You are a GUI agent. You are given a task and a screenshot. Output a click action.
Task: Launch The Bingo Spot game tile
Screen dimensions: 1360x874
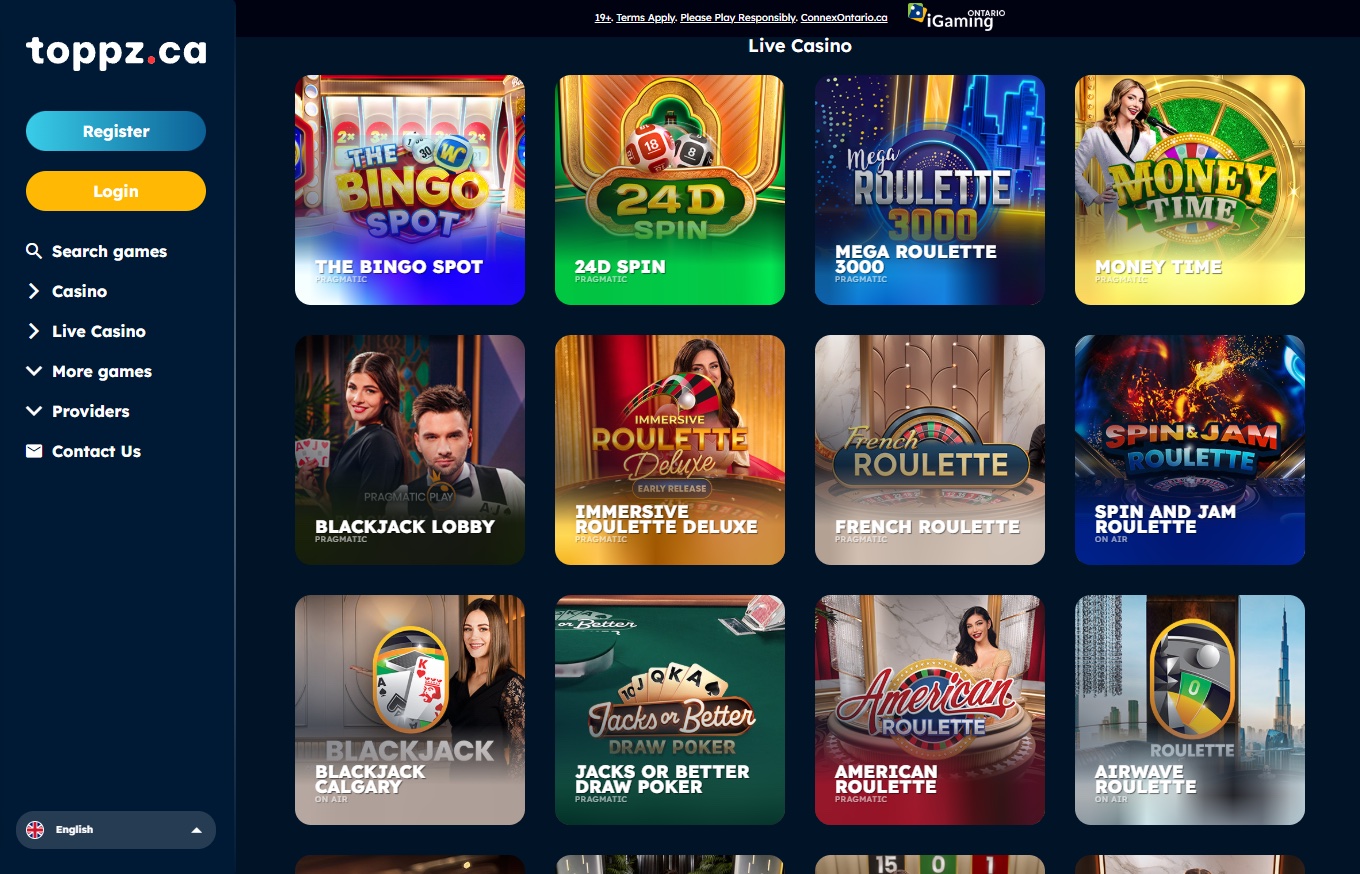(x=410, y=190)
